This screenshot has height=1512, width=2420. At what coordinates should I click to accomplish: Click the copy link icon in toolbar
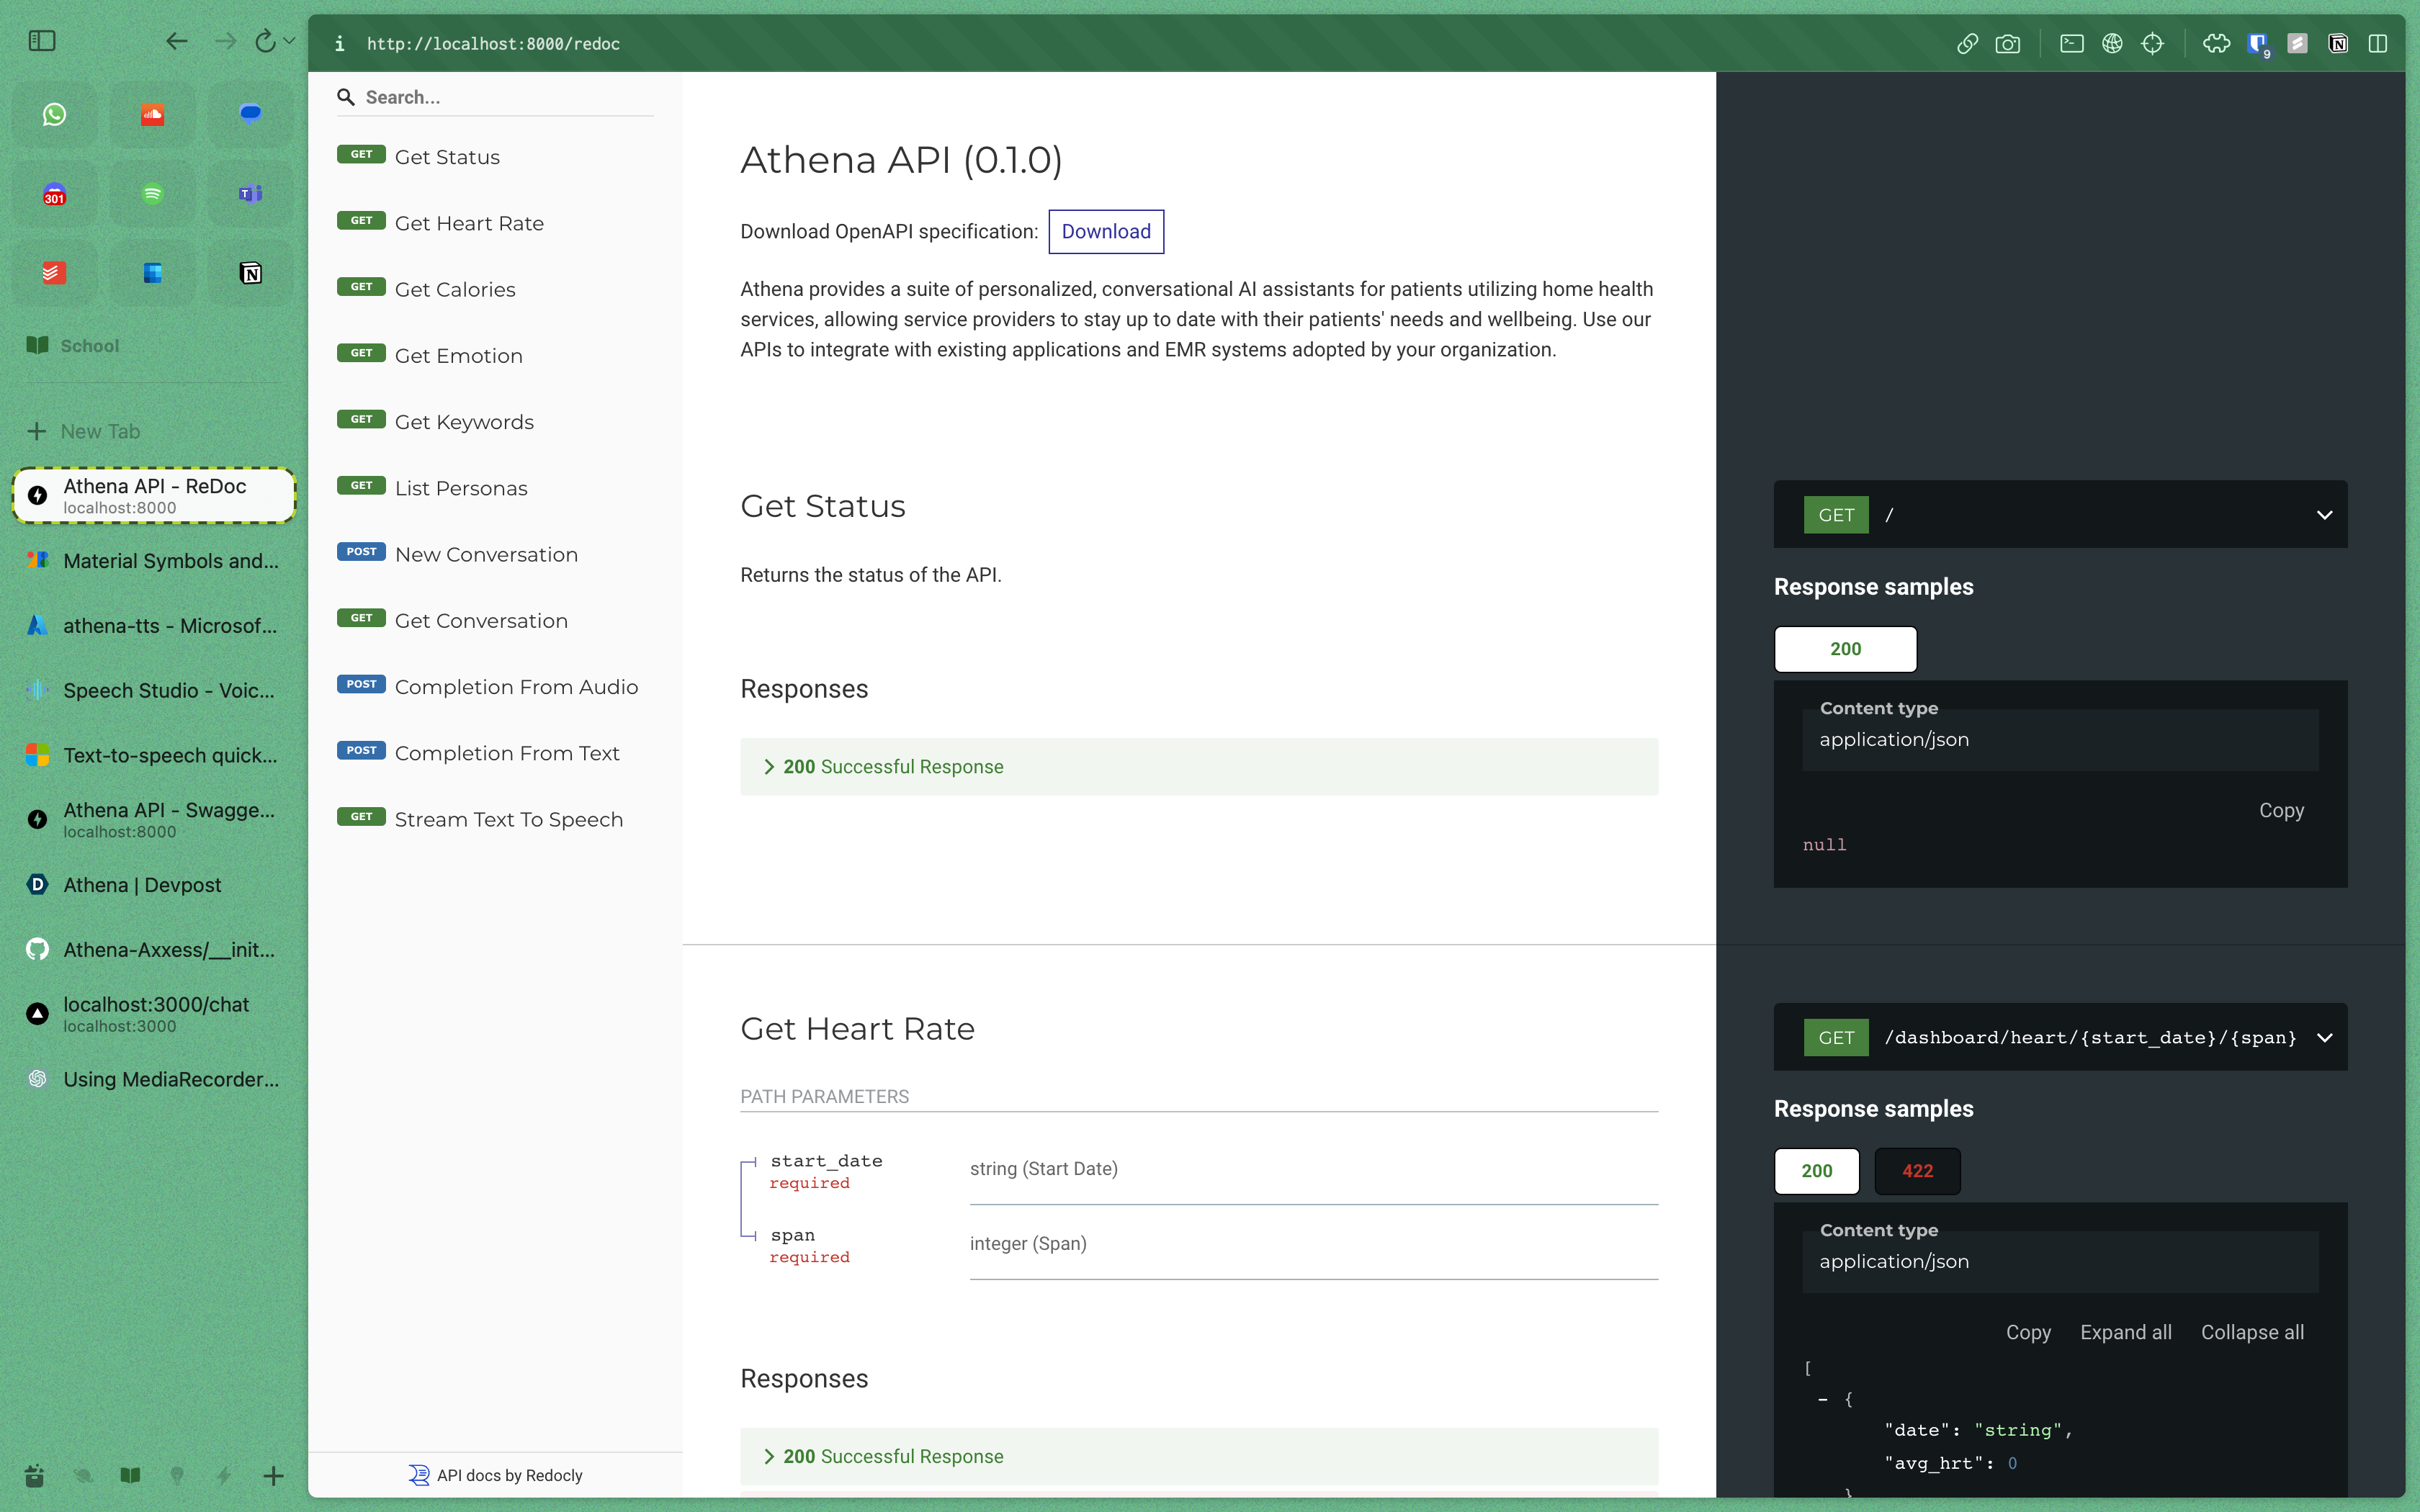coord(1967,43)
